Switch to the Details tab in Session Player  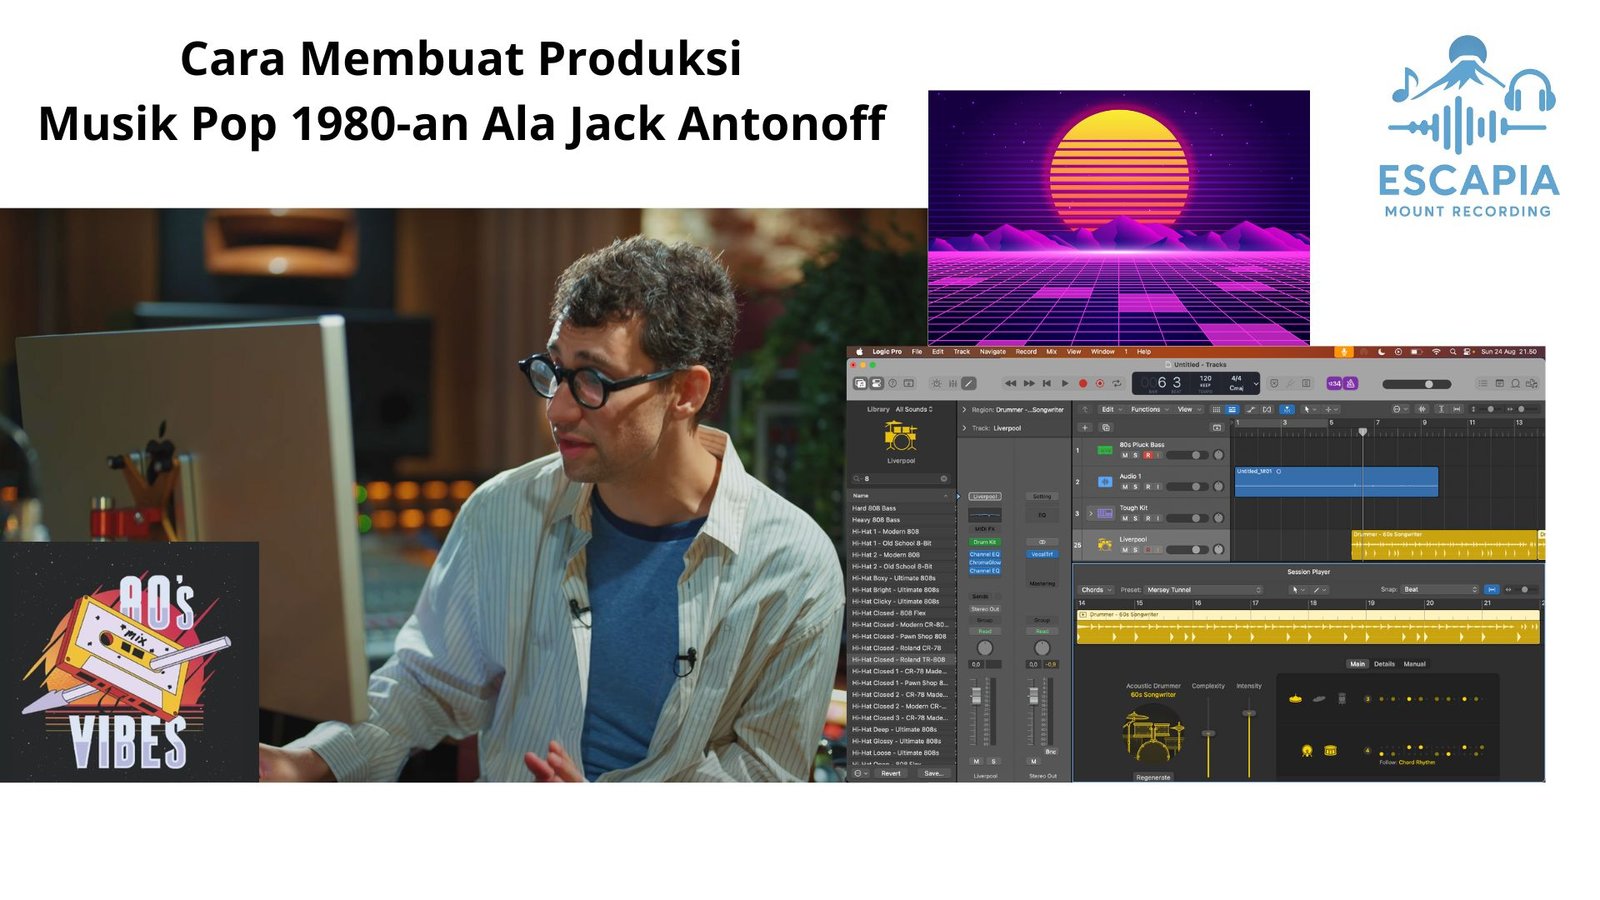click(x=1384, y=664)
